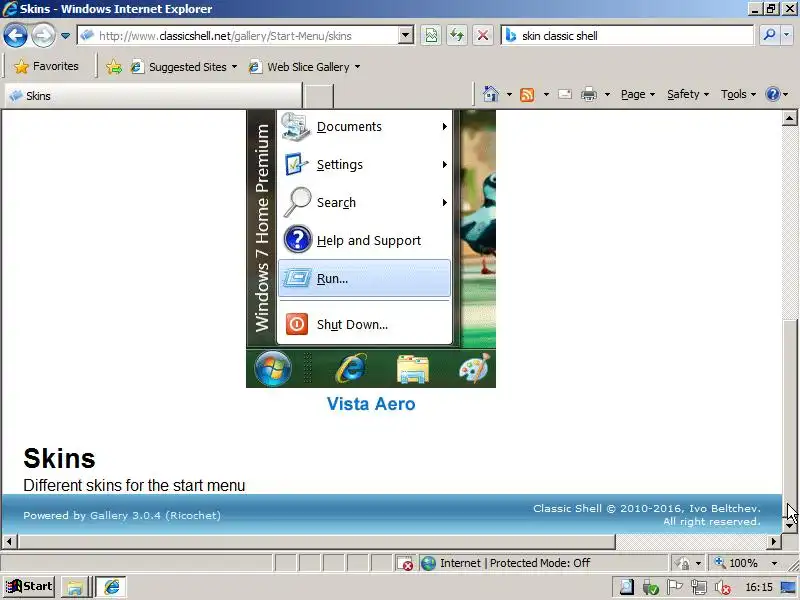Expand the Help dropdown arrow
This screenshot has width=800, height=600.
786,94
